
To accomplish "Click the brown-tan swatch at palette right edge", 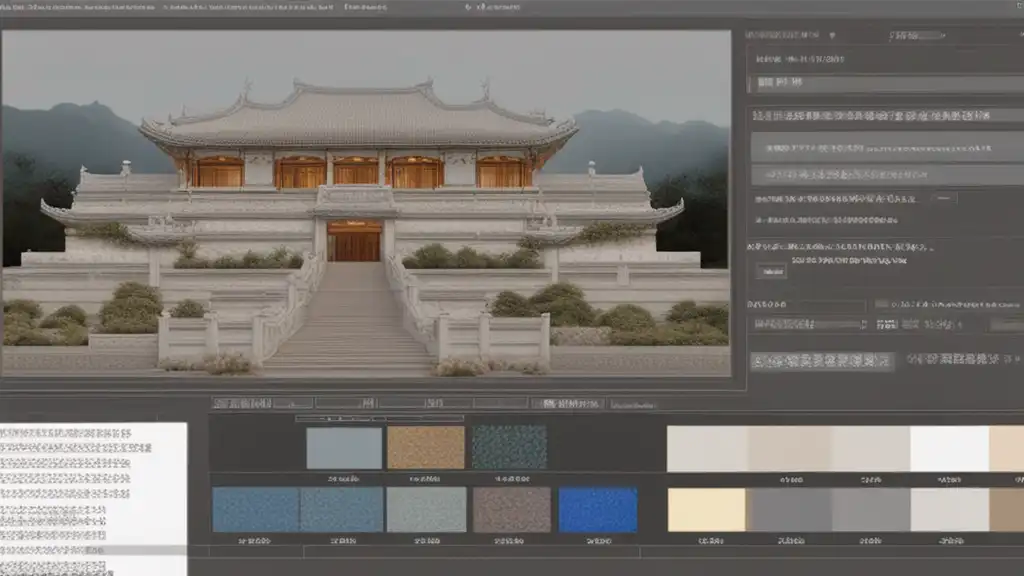I will [x=1006, y=510].
